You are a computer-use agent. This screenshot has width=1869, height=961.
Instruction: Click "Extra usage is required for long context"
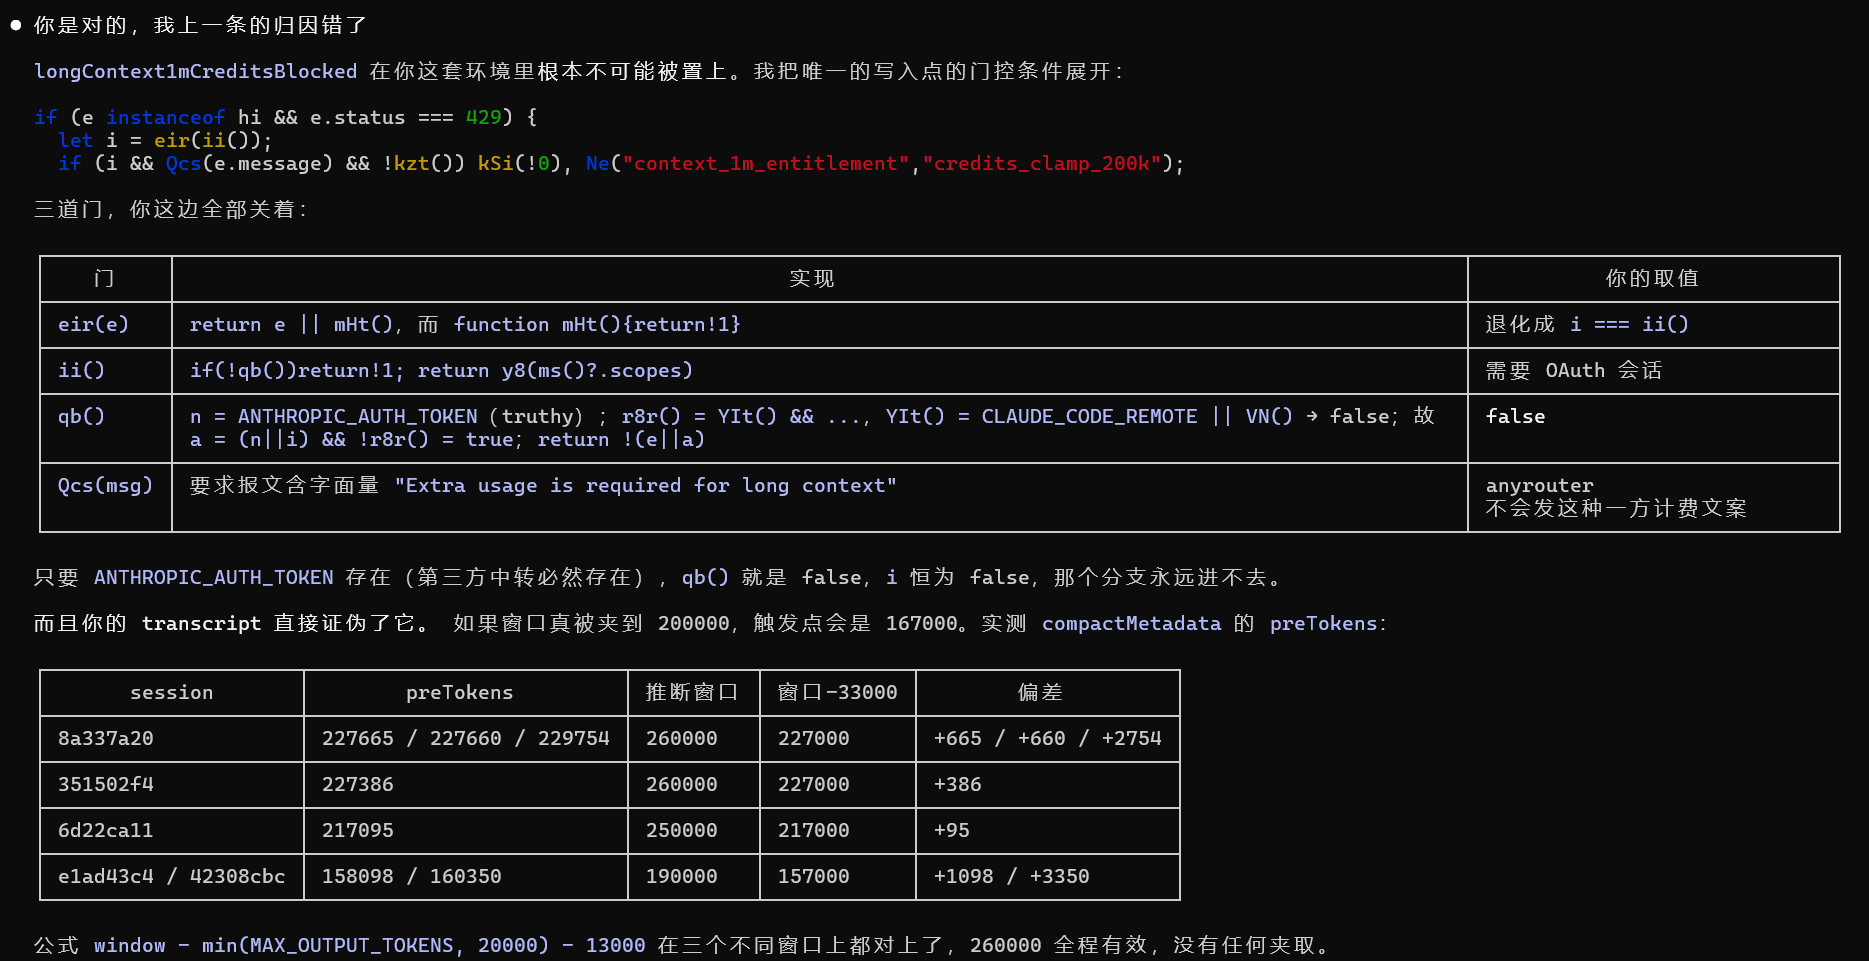[x=645, y=485]
